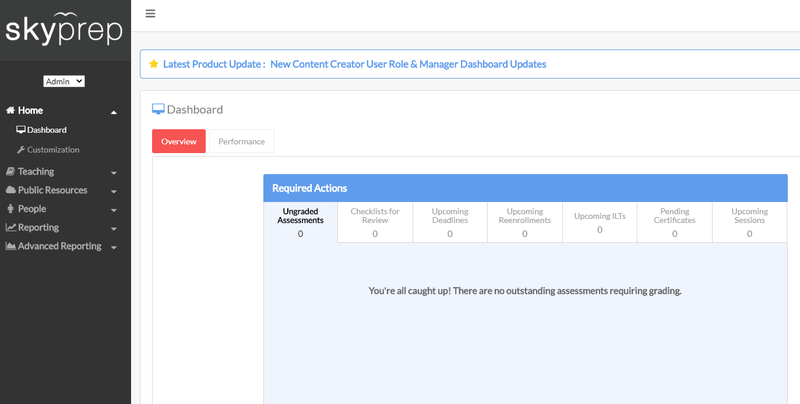Click the People person icon
The height and width of the screenshot is (404, 800).
pyautogui.click(x=10, y=209)
